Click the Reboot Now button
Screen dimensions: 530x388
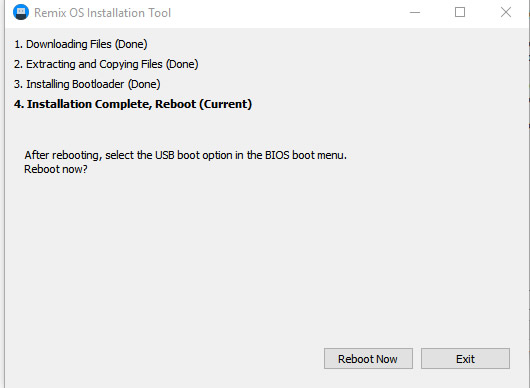[x=368, y=359]
